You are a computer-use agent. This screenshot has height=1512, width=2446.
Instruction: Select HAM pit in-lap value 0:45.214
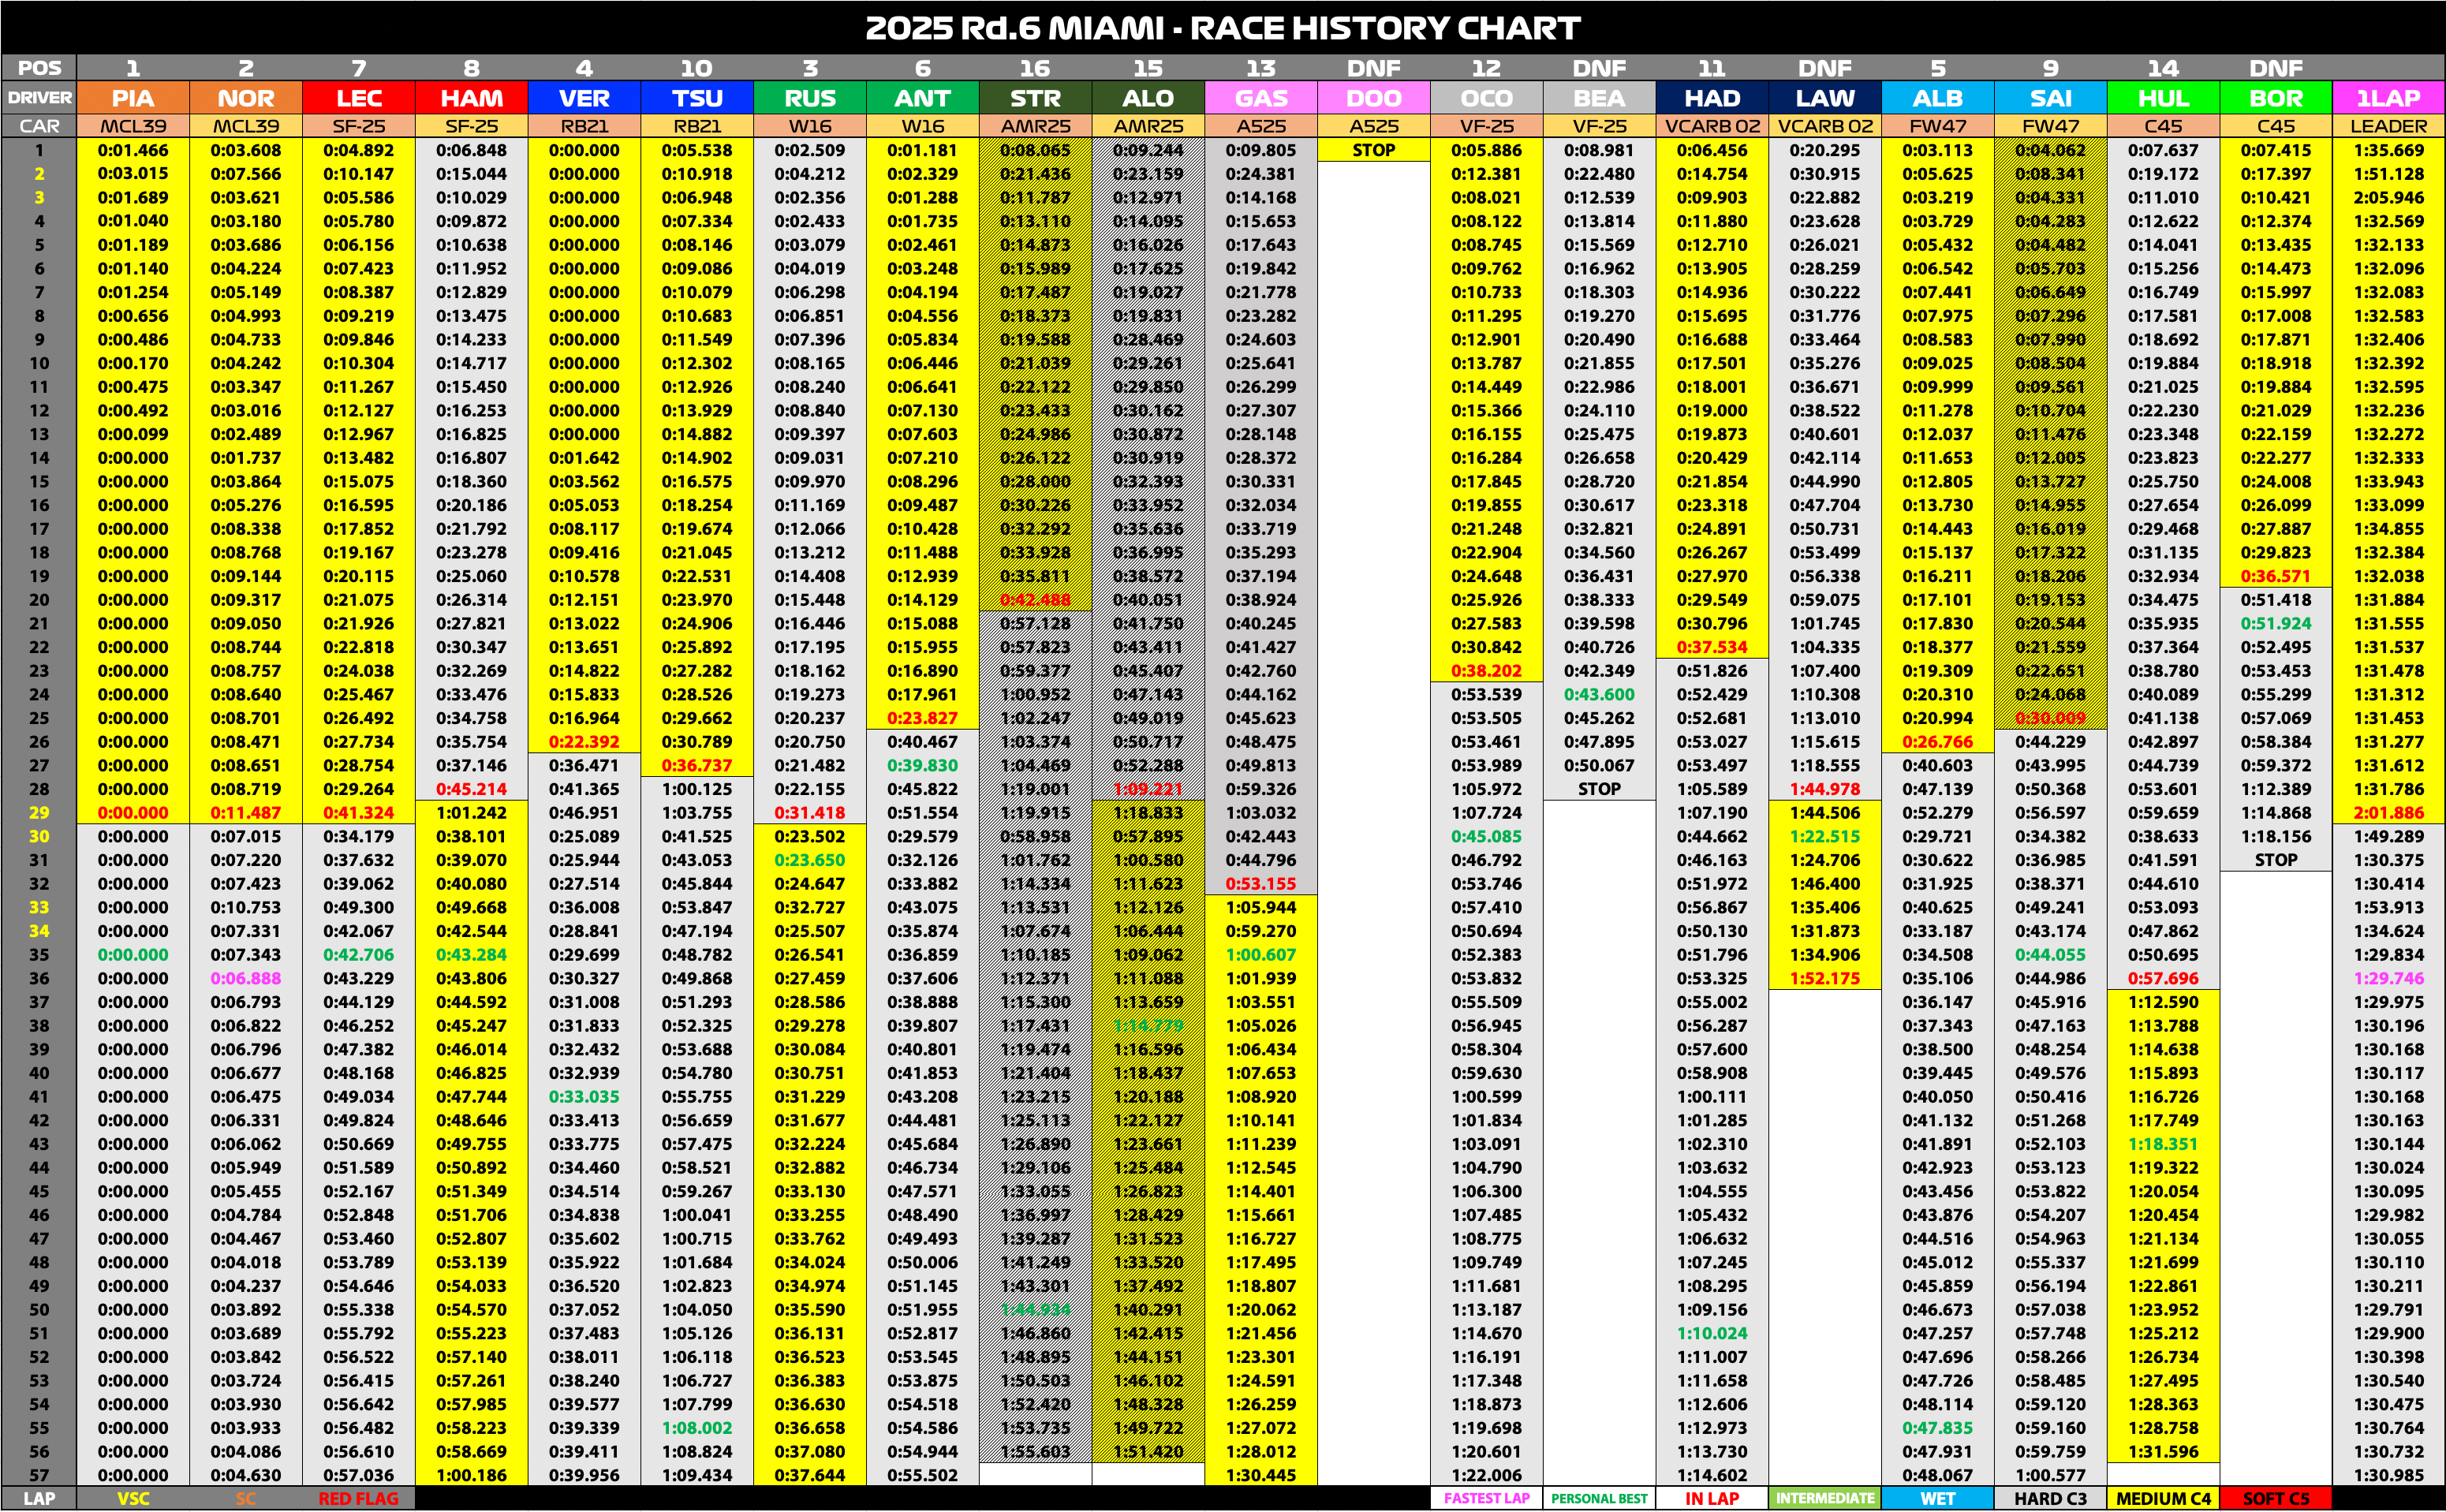(472, 789)
